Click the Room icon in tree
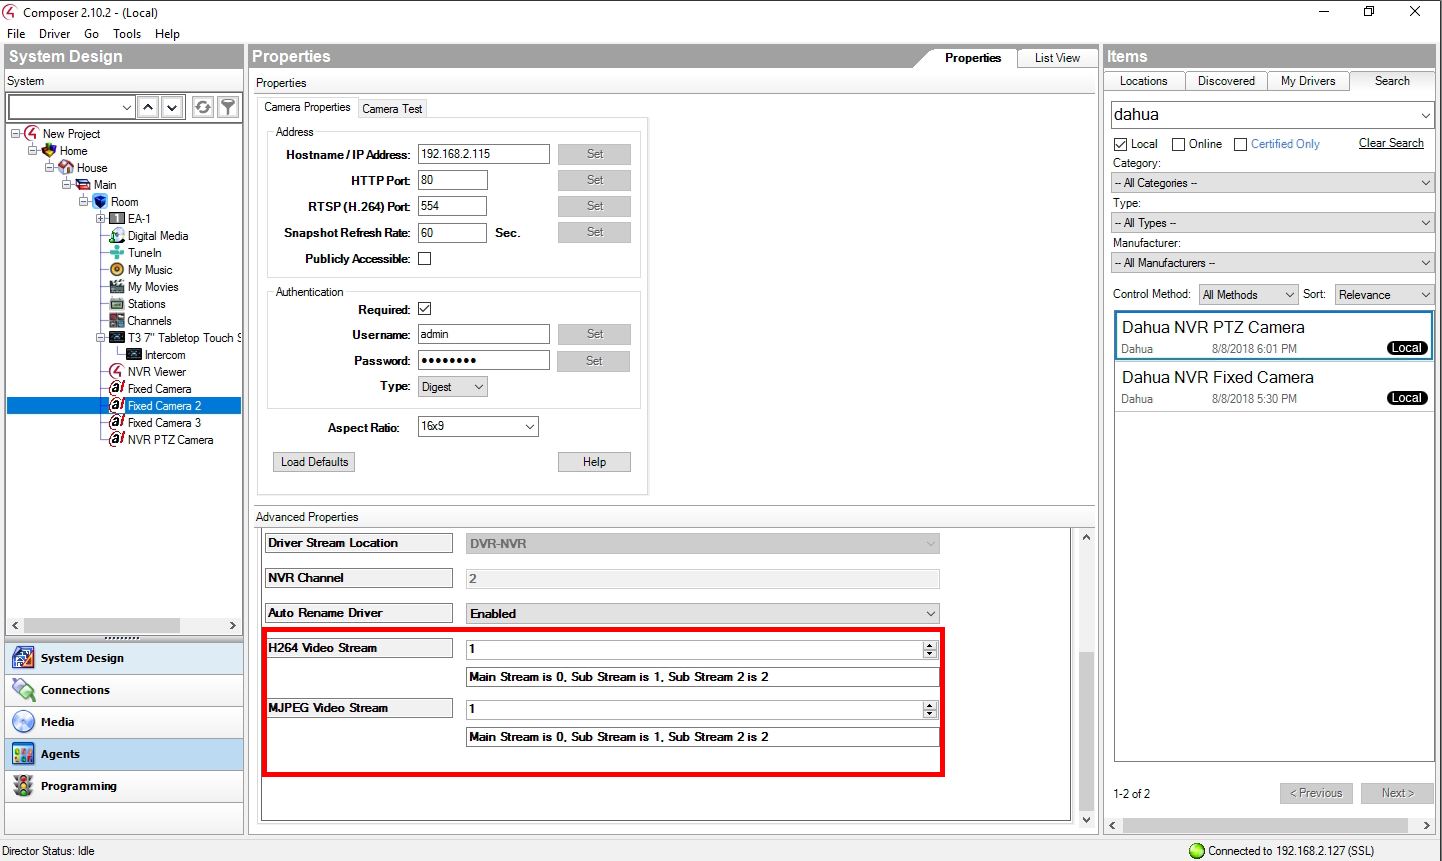 100,202
